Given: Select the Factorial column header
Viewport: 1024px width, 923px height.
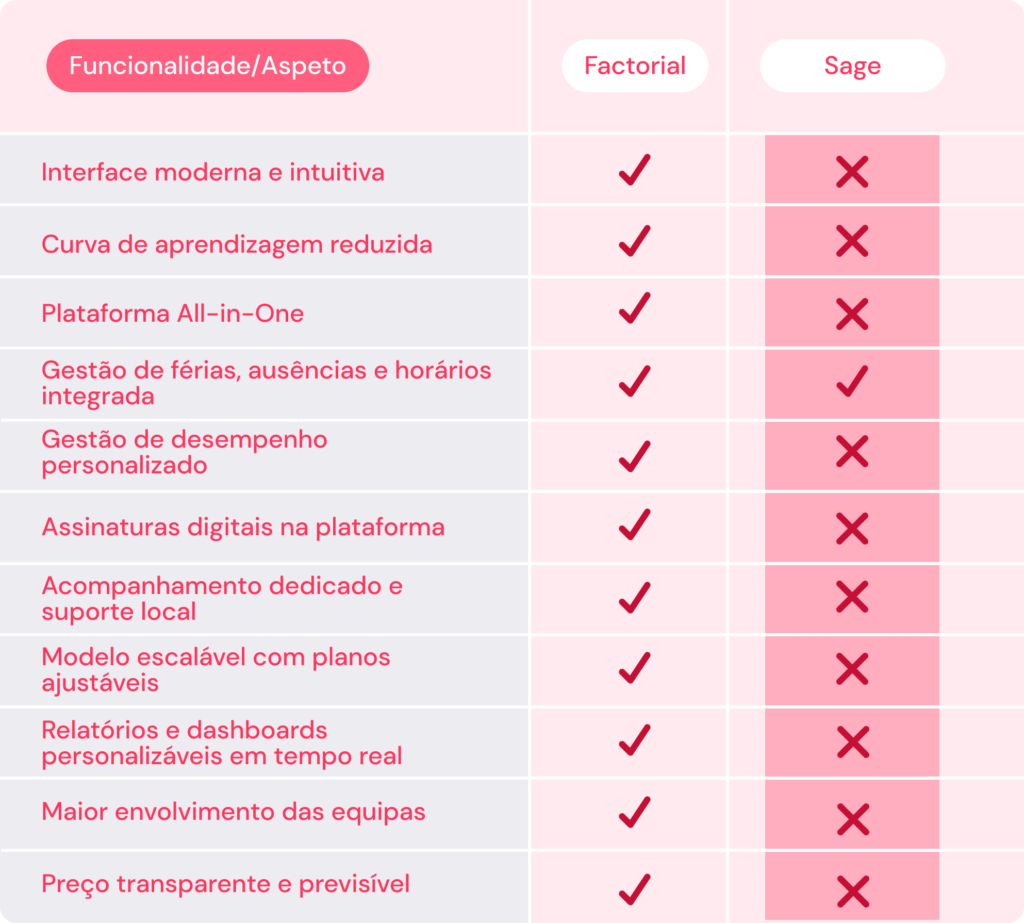Looking at the screenshot, I should 635,65.
